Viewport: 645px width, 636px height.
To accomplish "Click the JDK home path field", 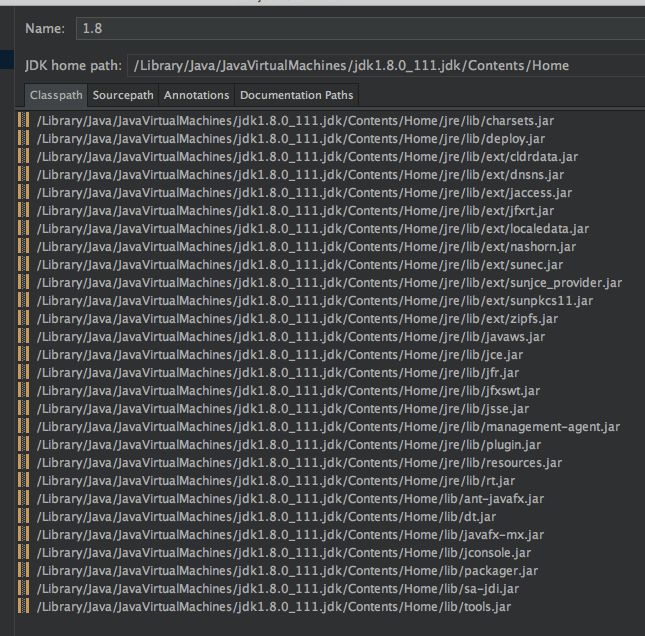I will (386, 65).
